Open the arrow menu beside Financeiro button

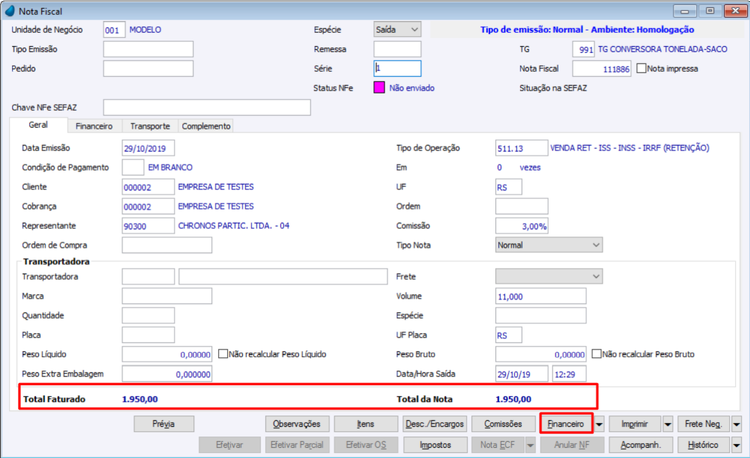(x=599, y=424)
